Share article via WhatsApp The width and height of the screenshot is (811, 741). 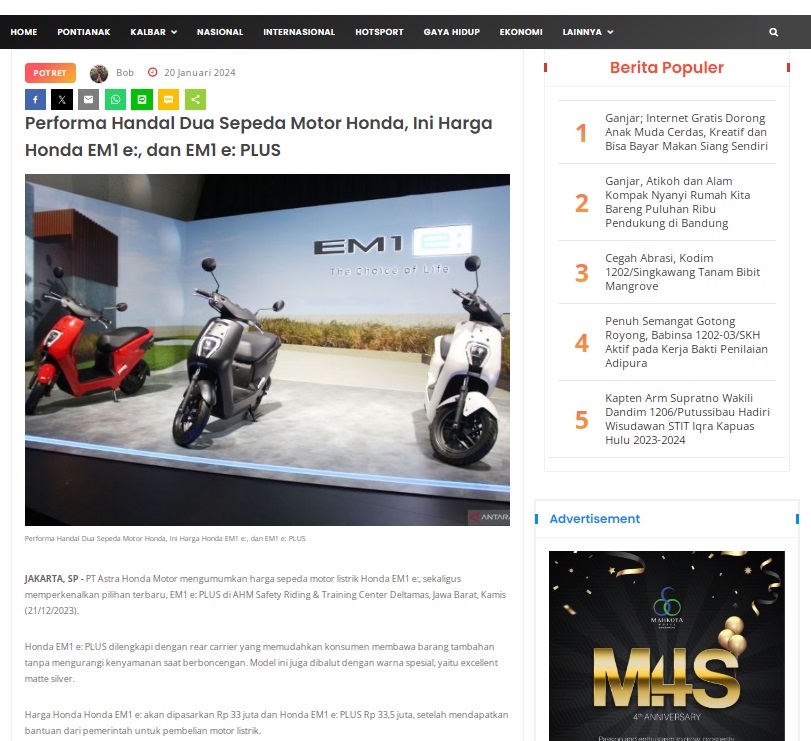(115, 99)
